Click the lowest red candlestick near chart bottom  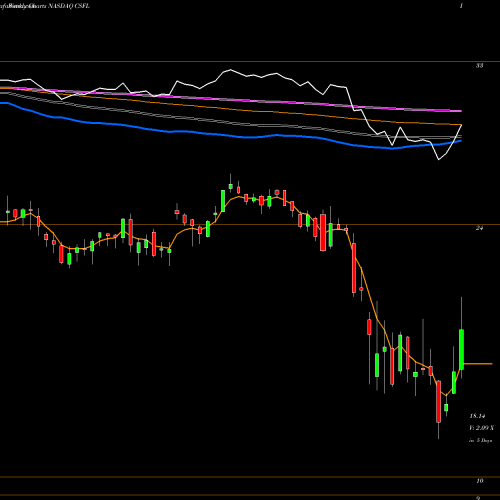coord(439,401)
